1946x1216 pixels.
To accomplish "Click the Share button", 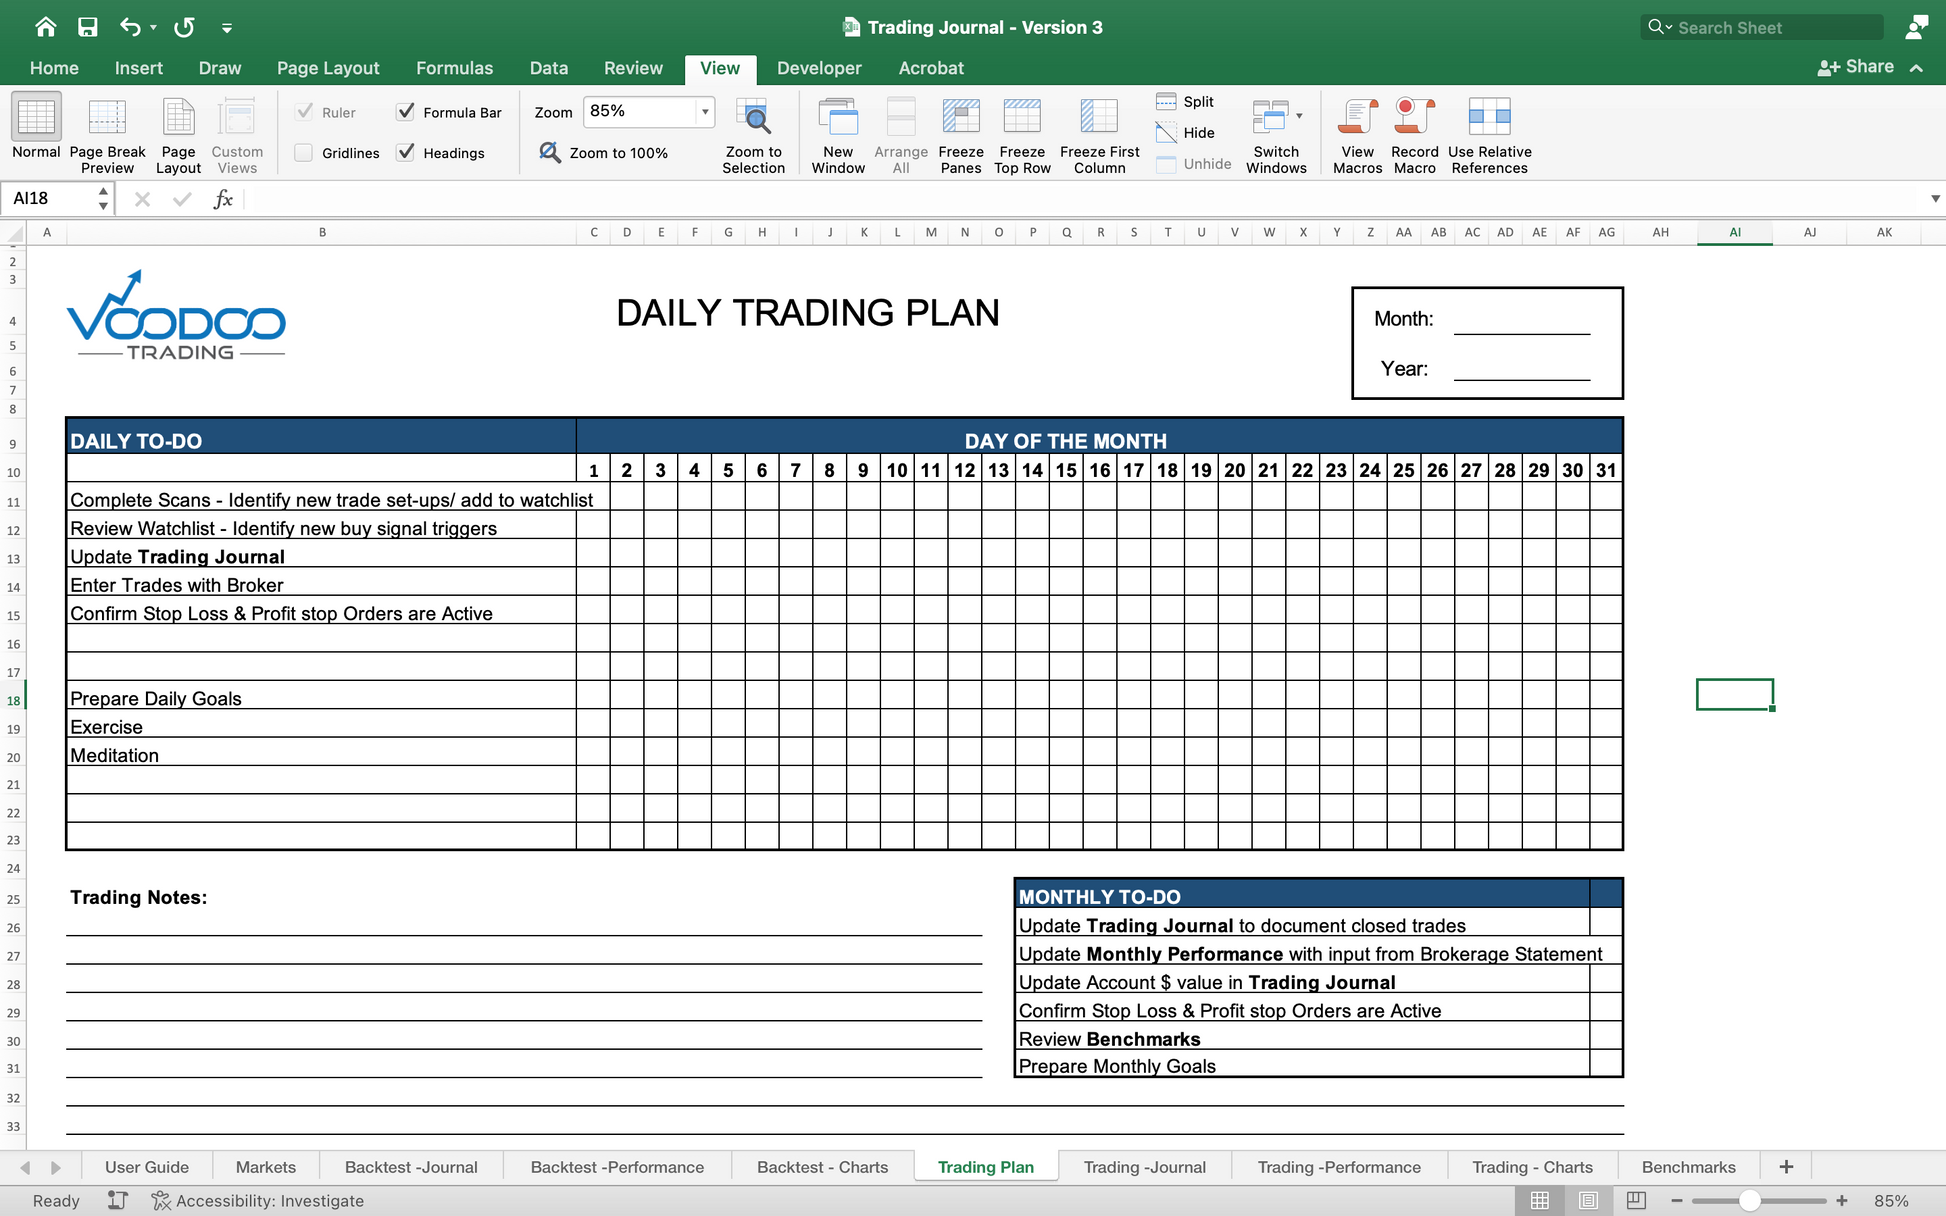I will point(1856,67).
